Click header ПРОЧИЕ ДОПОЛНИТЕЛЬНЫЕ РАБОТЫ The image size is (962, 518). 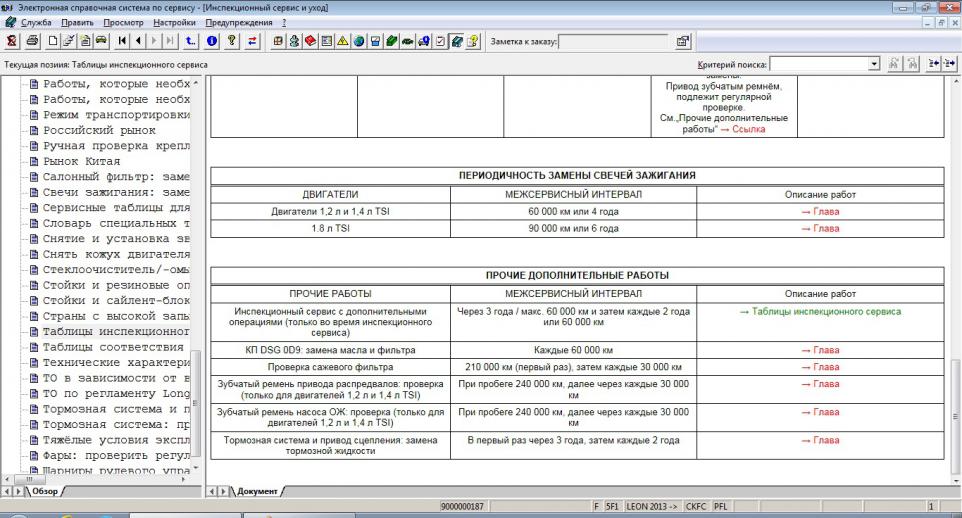pyautogui.click(x=577, y=275)
